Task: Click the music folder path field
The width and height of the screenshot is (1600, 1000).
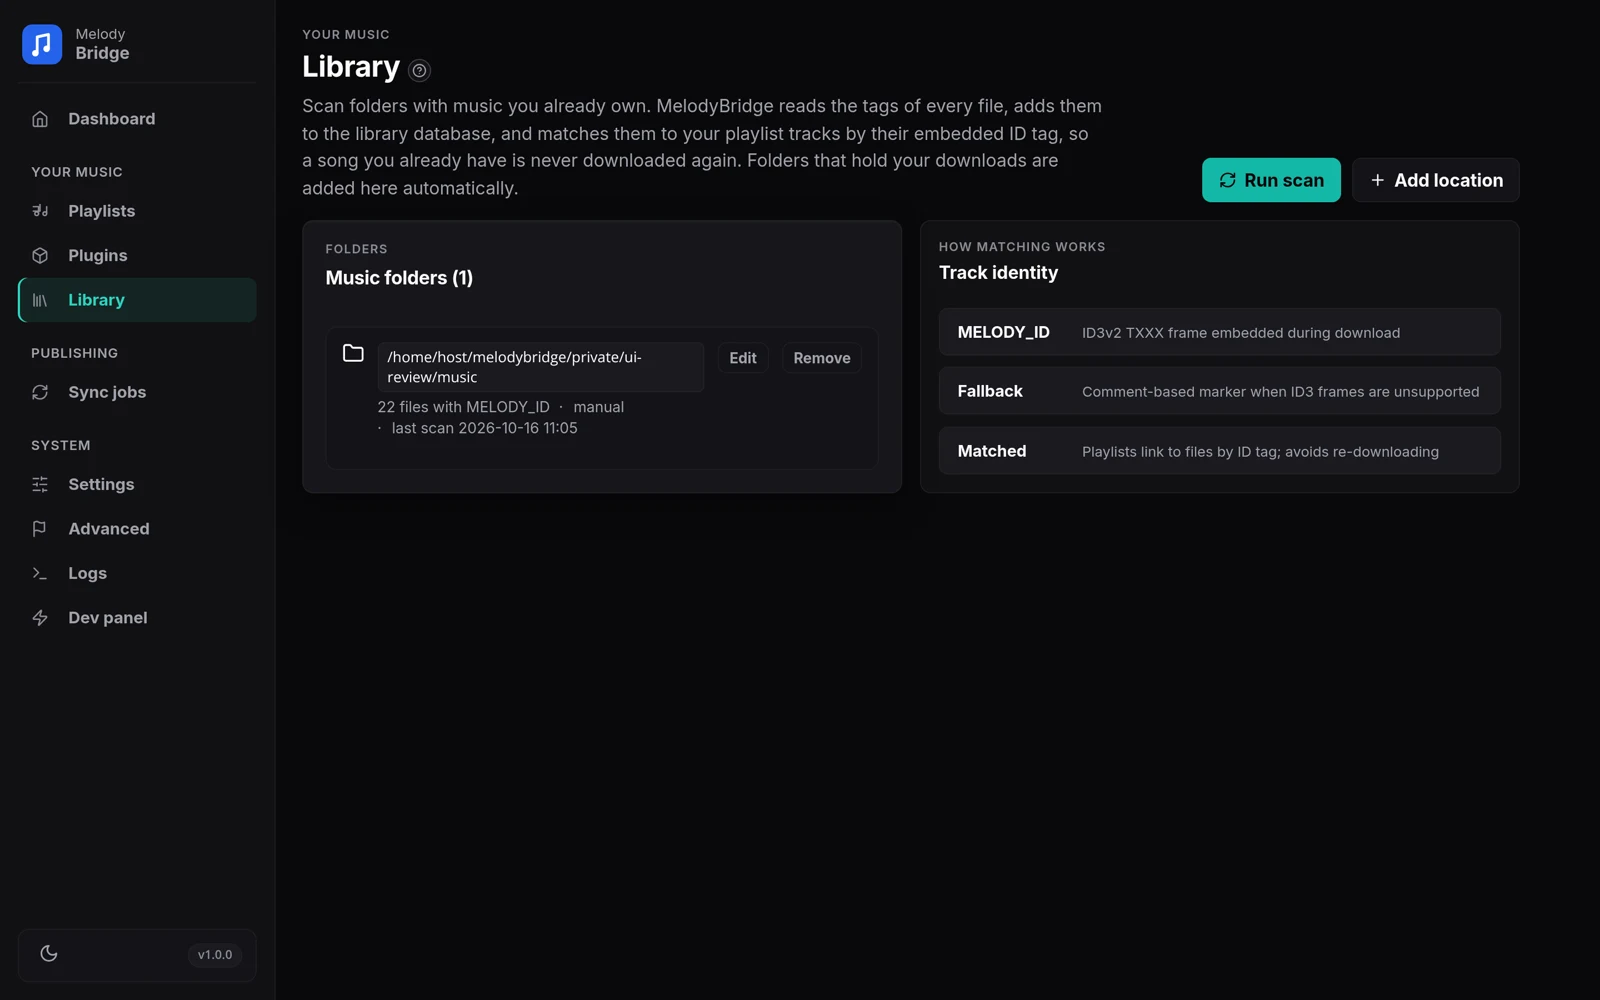Action: 541,367
